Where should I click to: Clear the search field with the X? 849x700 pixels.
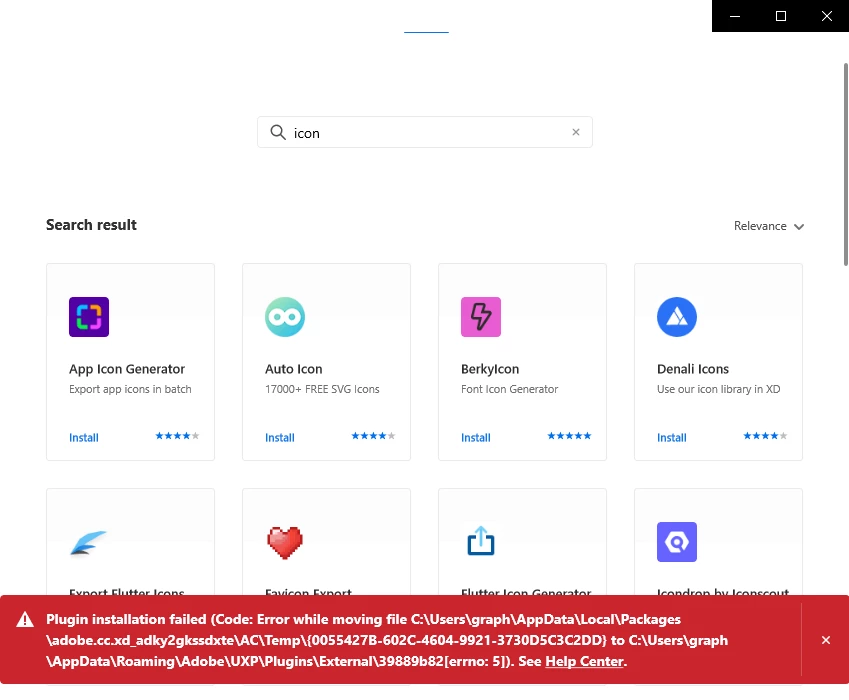pos(576,132)
